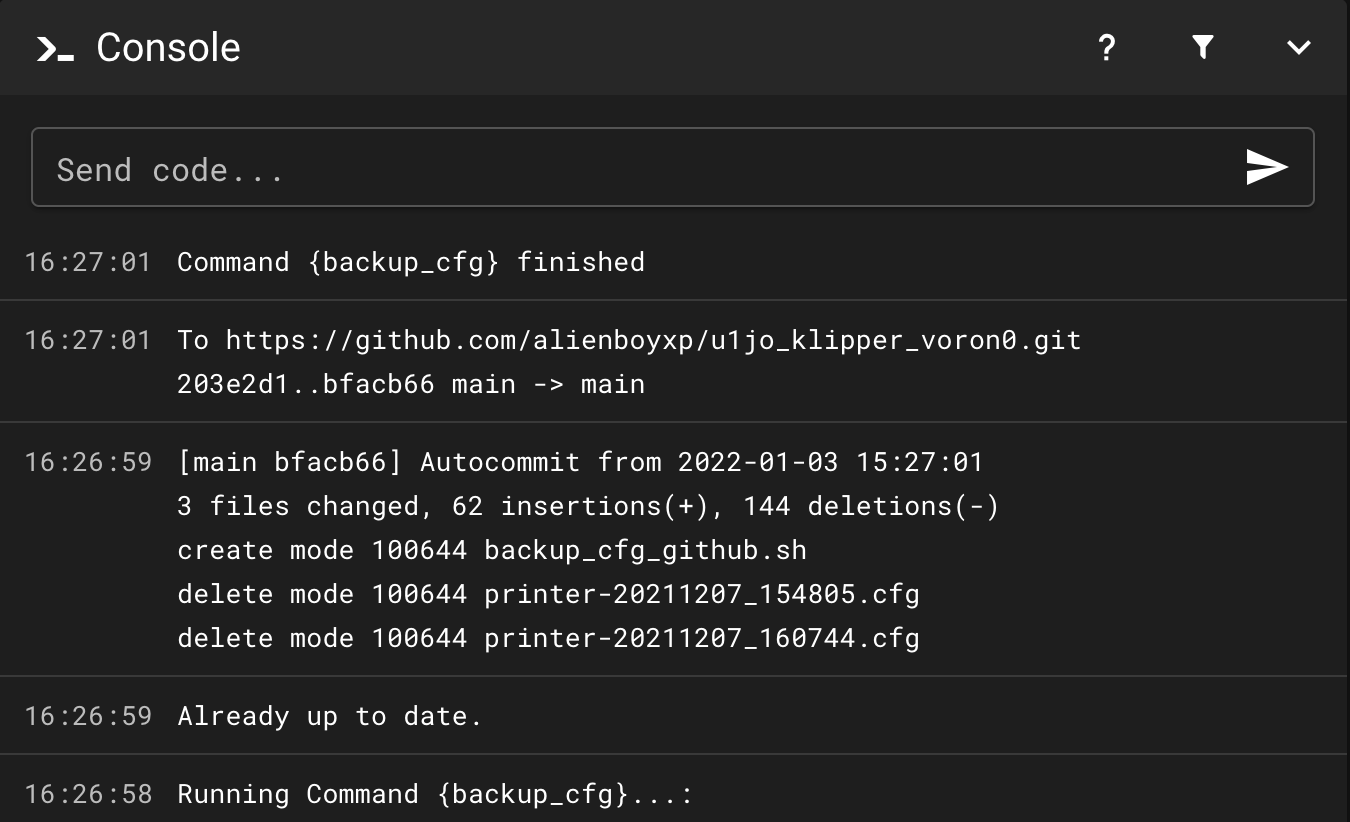Click the "203e2d1..bfacb66 main -> main" line
1350x822 pixels.
[411, 384]
